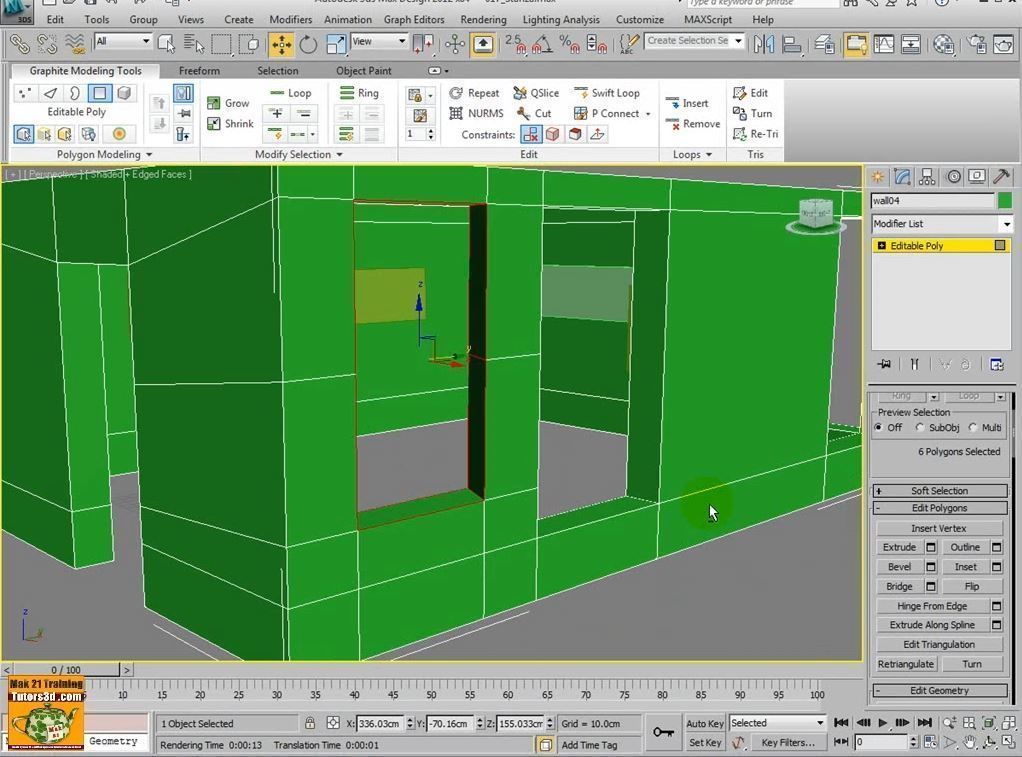Click the Set Keys key icon
Image resolution: width=1022 pixels, height=757 pixels.
click(663, 733)
